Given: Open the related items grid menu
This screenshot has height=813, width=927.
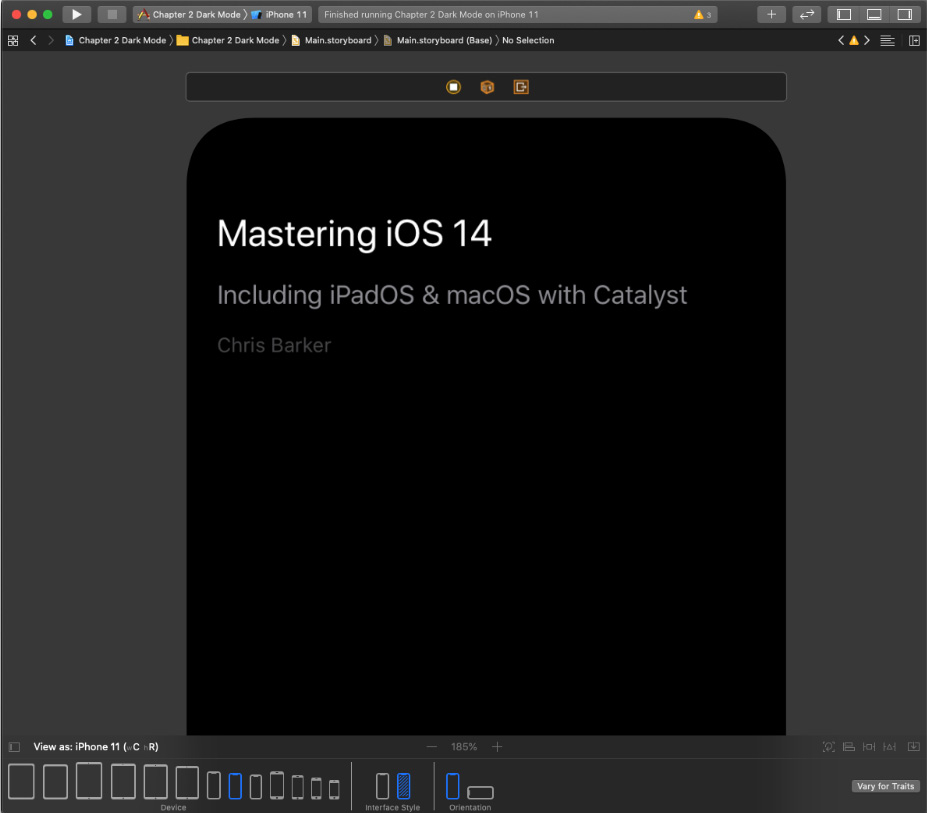Looking at the screenshot, I should coord(13,40).
